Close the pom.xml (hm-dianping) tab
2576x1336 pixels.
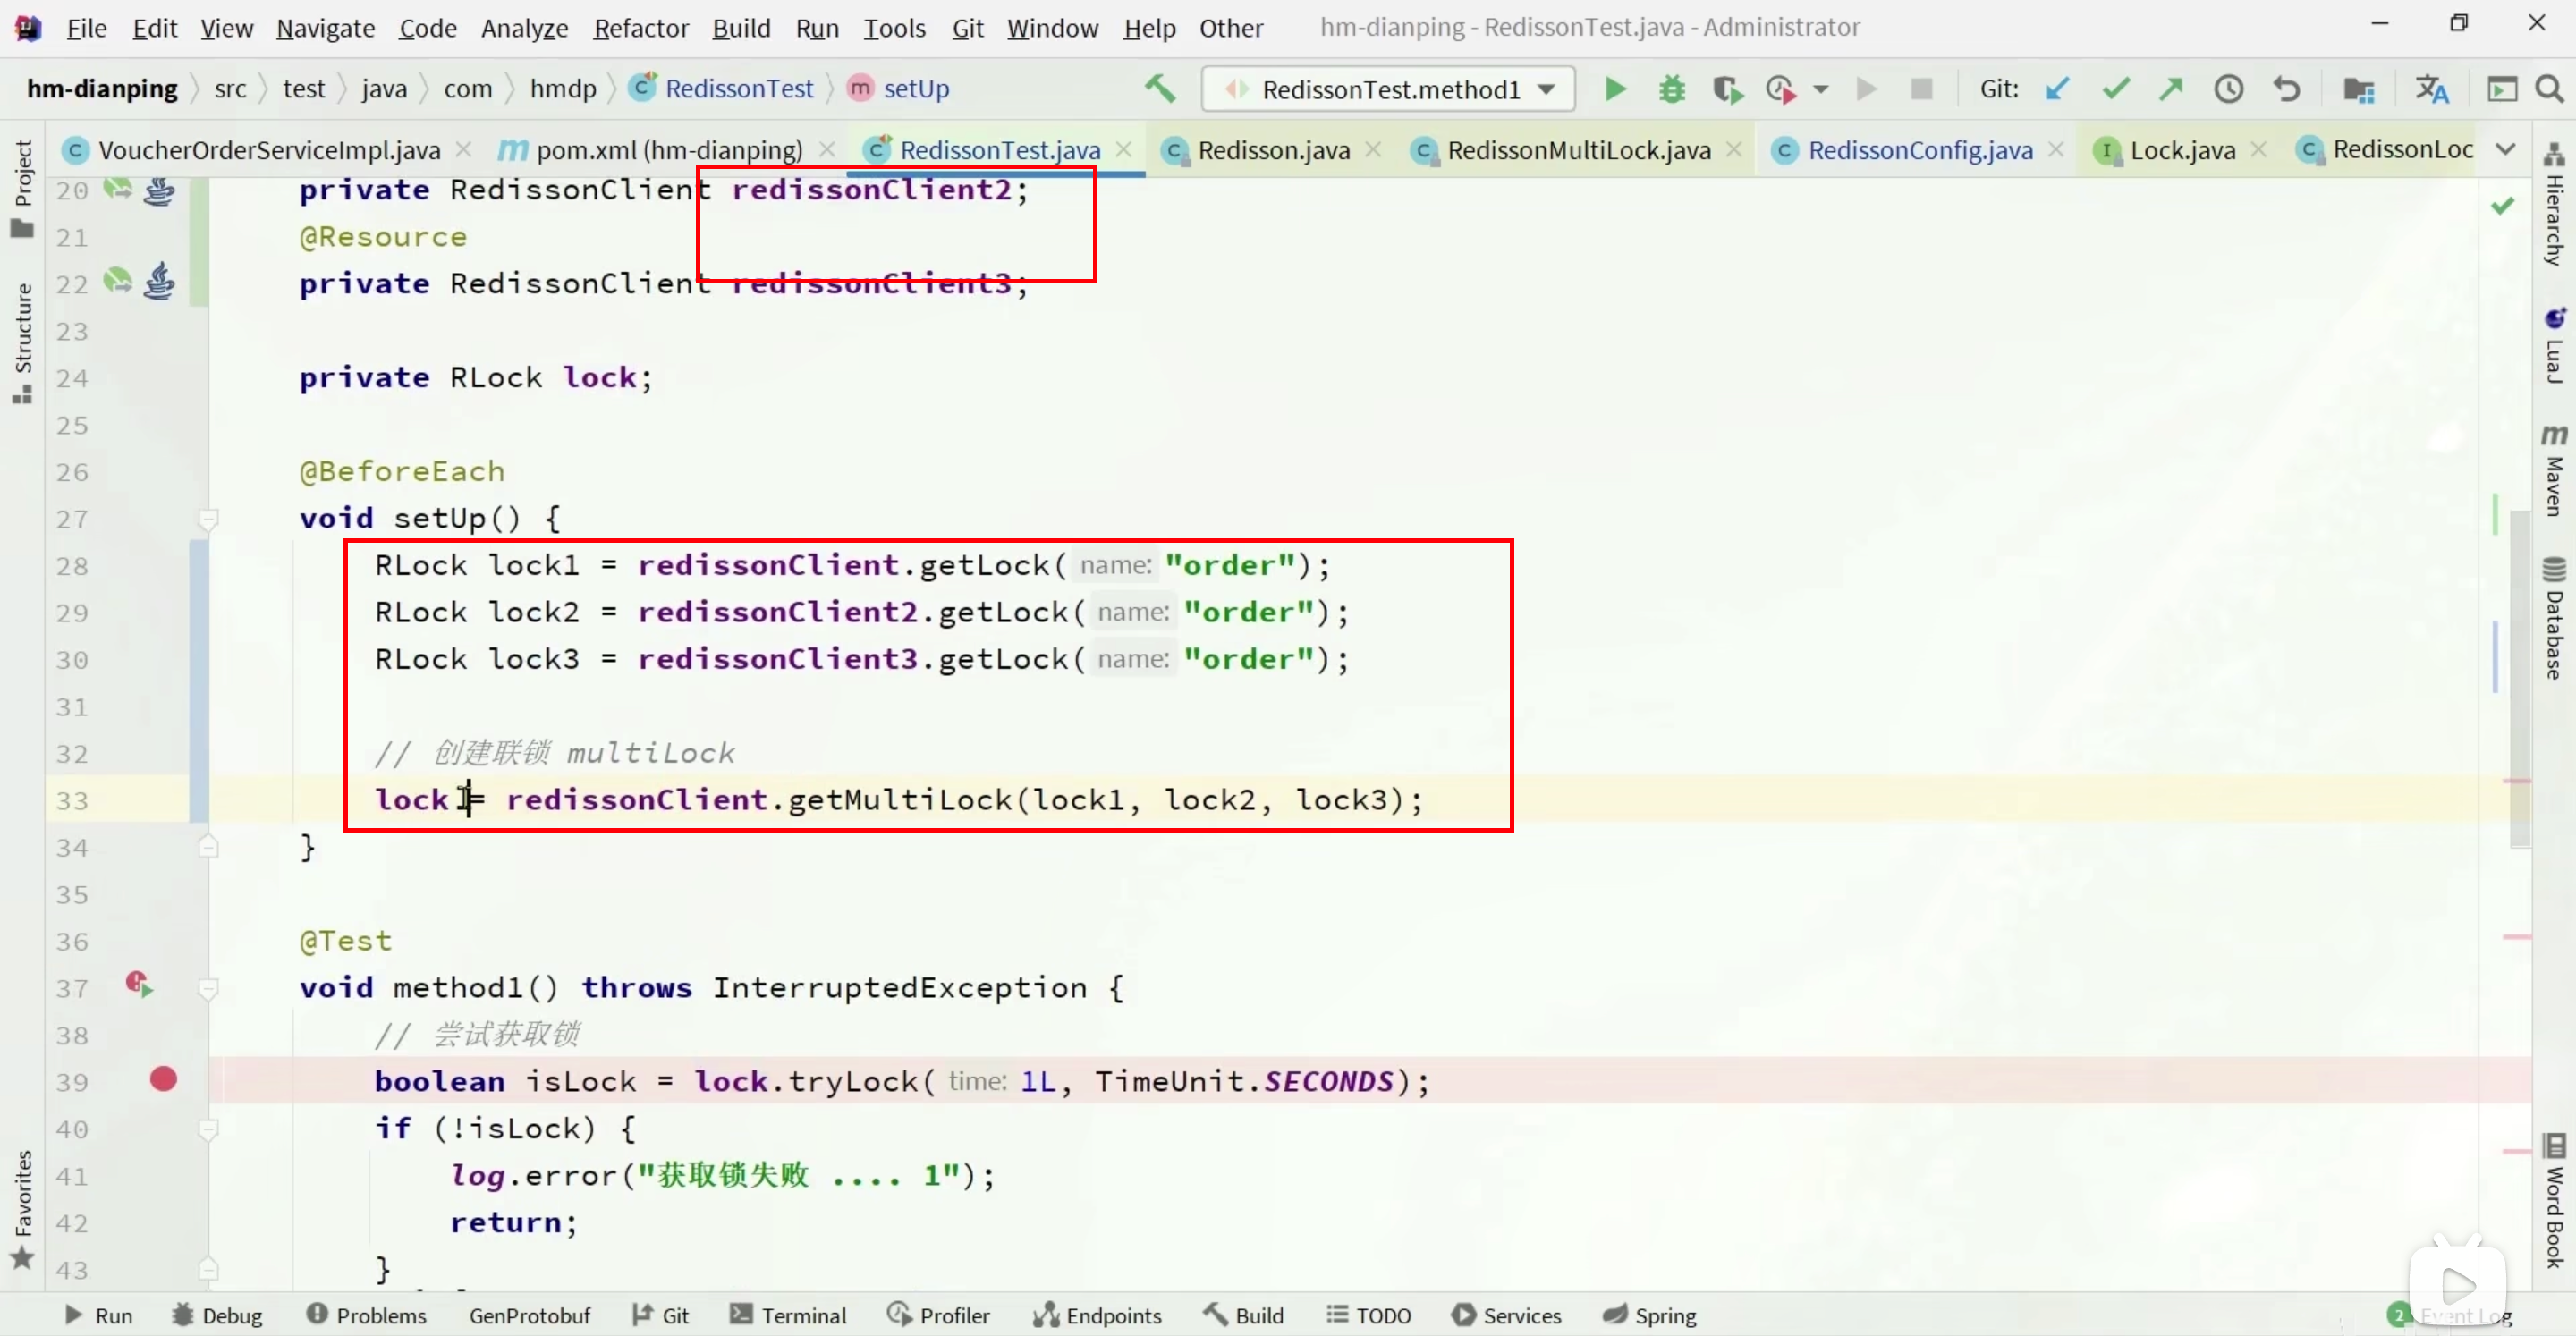tap(826, 149)
